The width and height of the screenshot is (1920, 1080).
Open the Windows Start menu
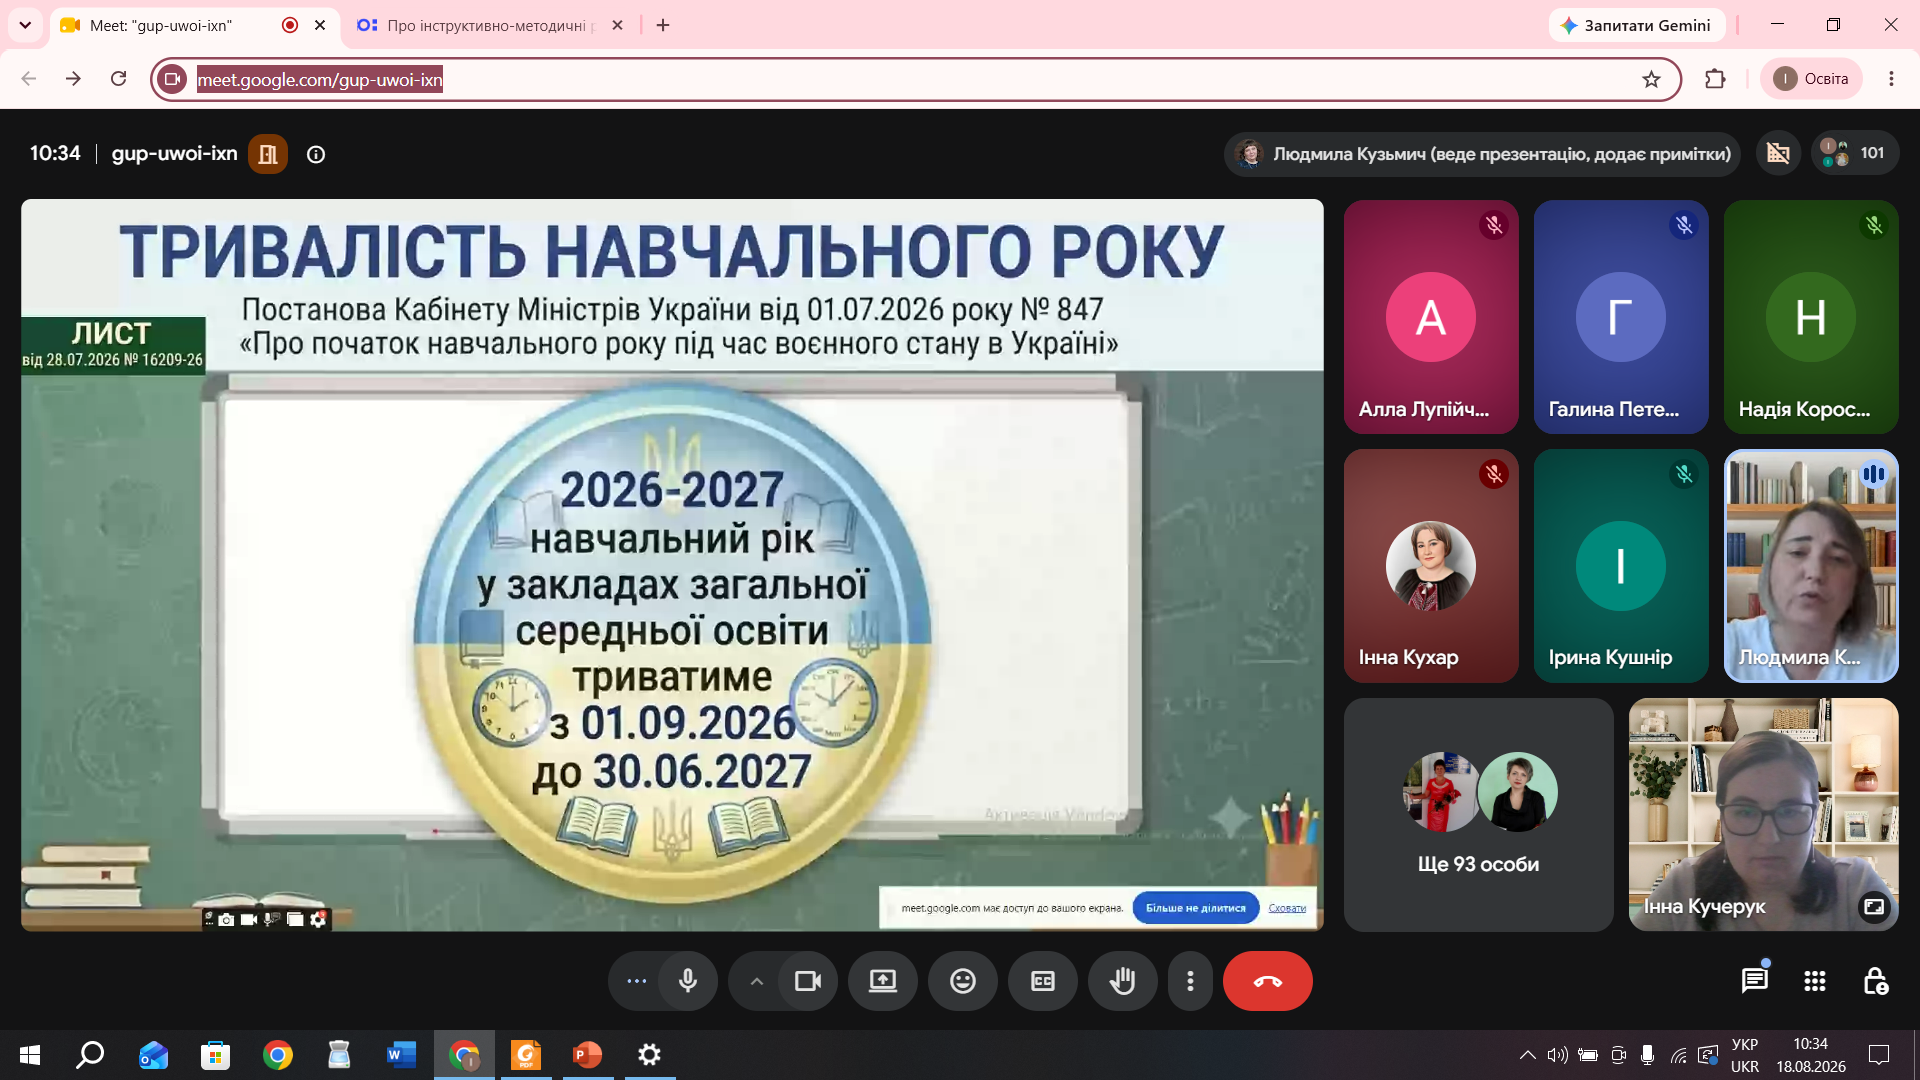click(30, 1055)
